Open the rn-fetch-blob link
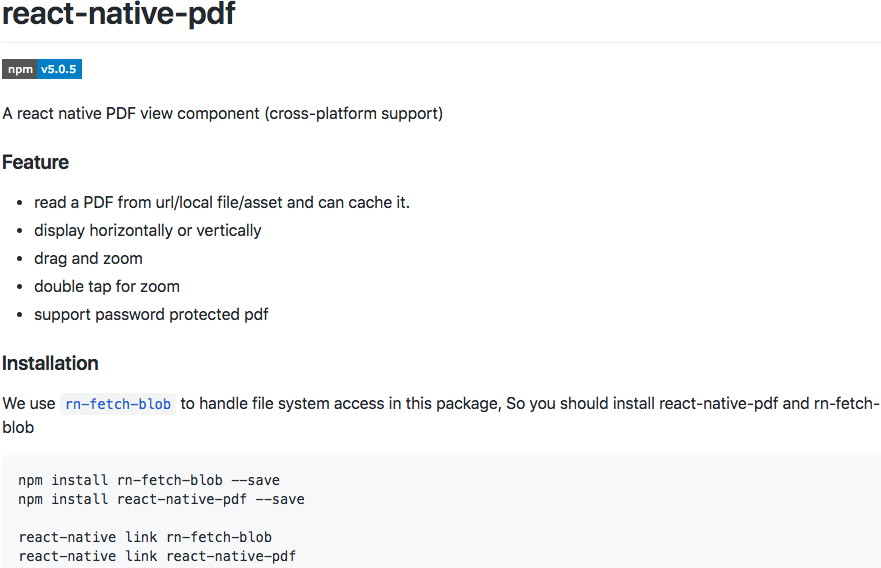Image resolution: width=881 pixels, height=568 pixels. point(118,404)
